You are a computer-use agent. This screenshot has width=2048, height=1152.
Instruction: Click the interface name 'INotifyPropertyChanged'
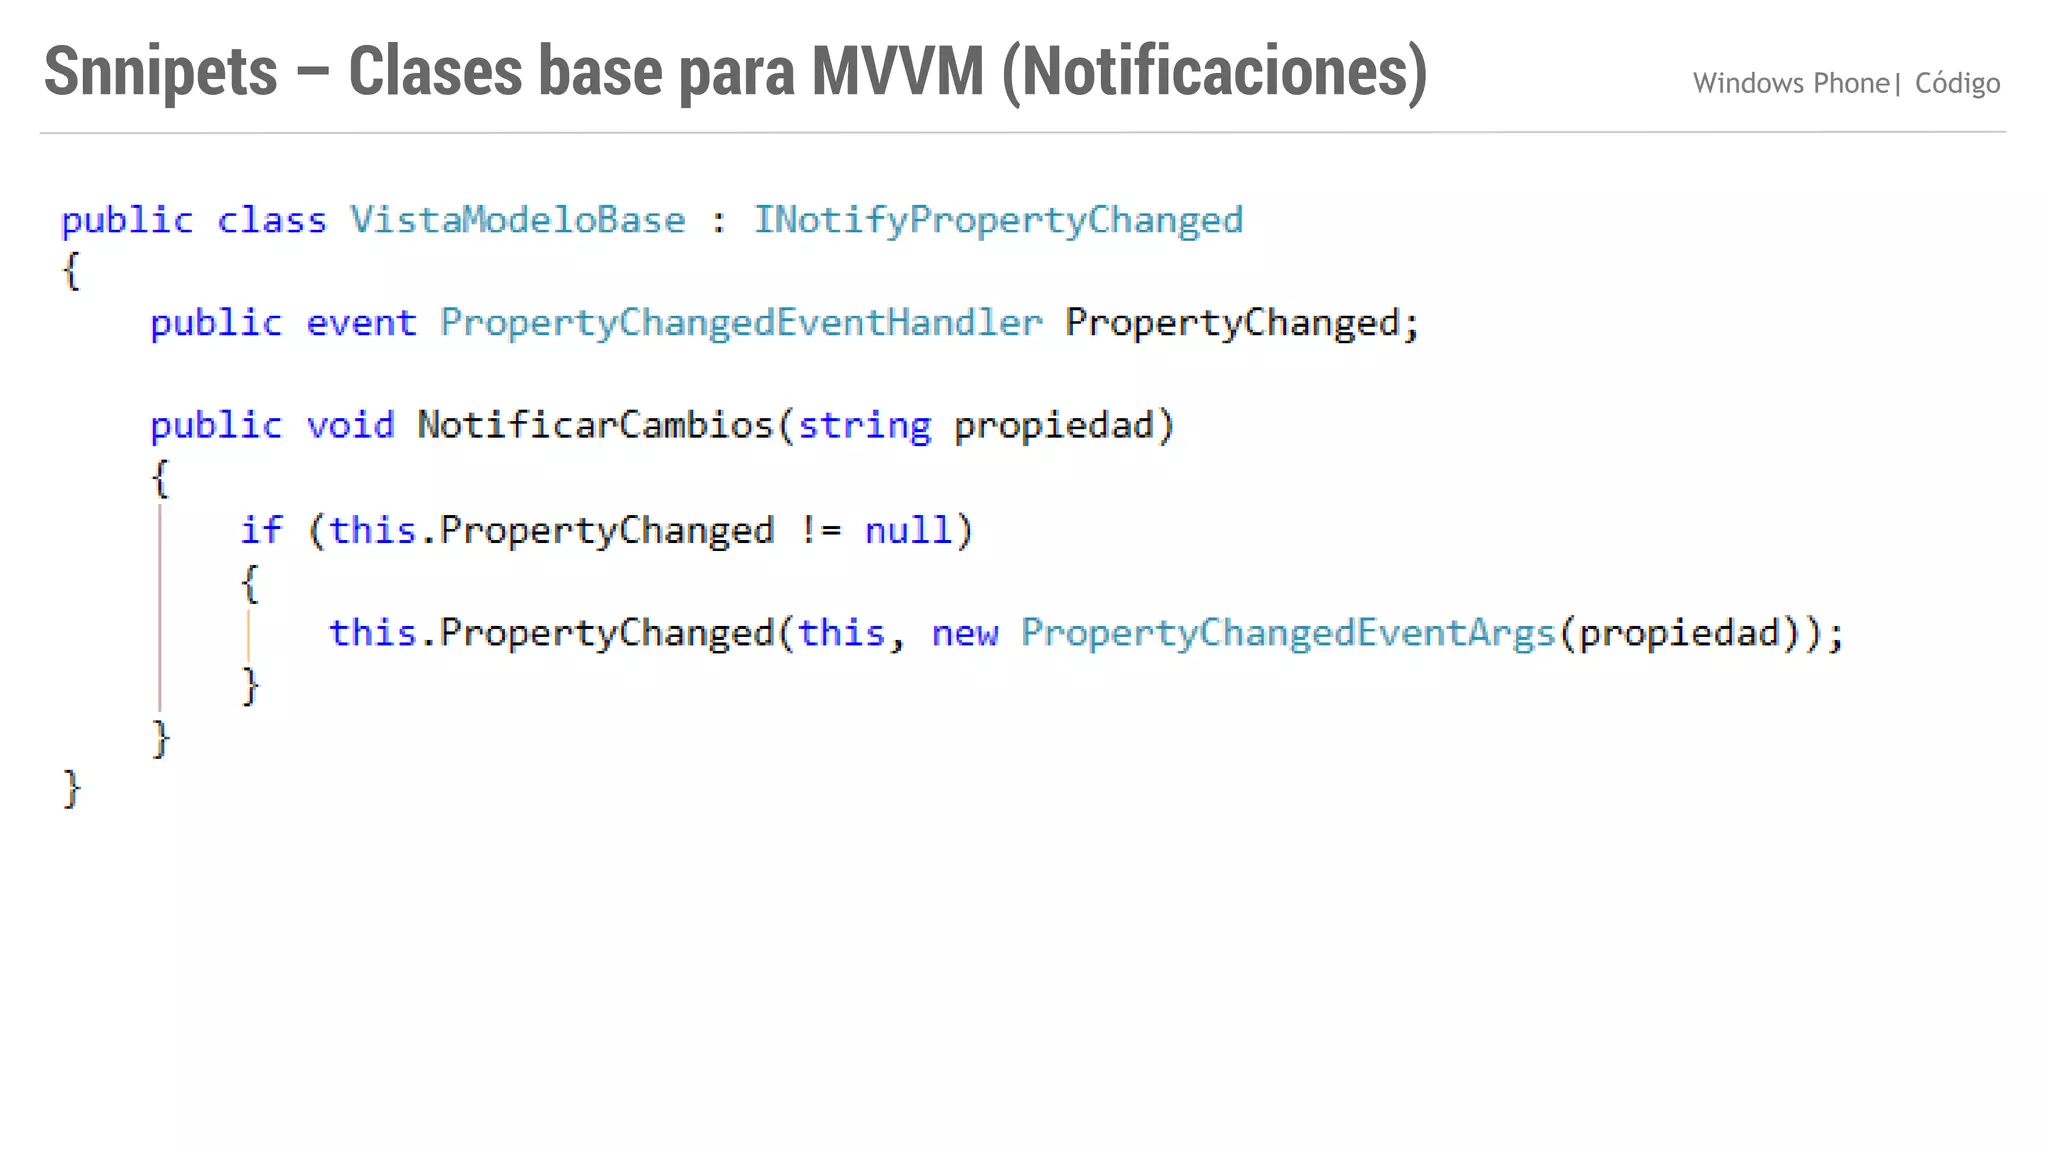[x=998, y=221]
